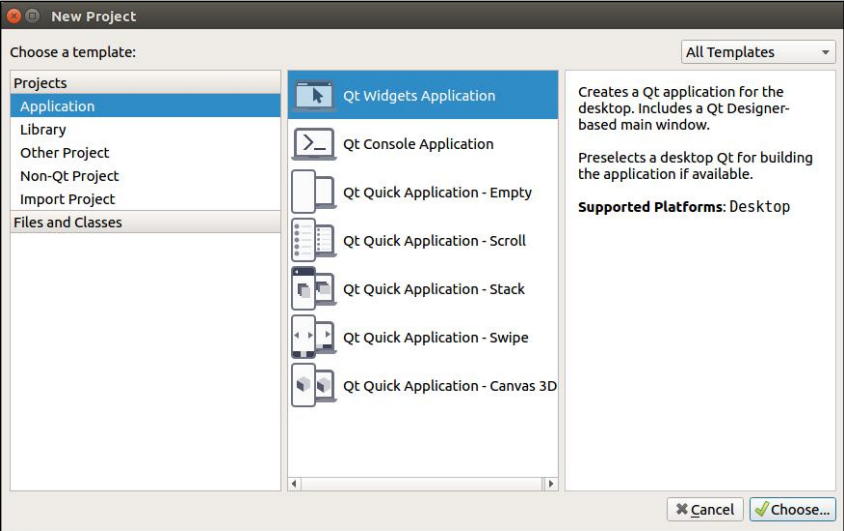Select the Qt Widgets Application template icon
Viewport: 844px width, 531px height.
314,95
